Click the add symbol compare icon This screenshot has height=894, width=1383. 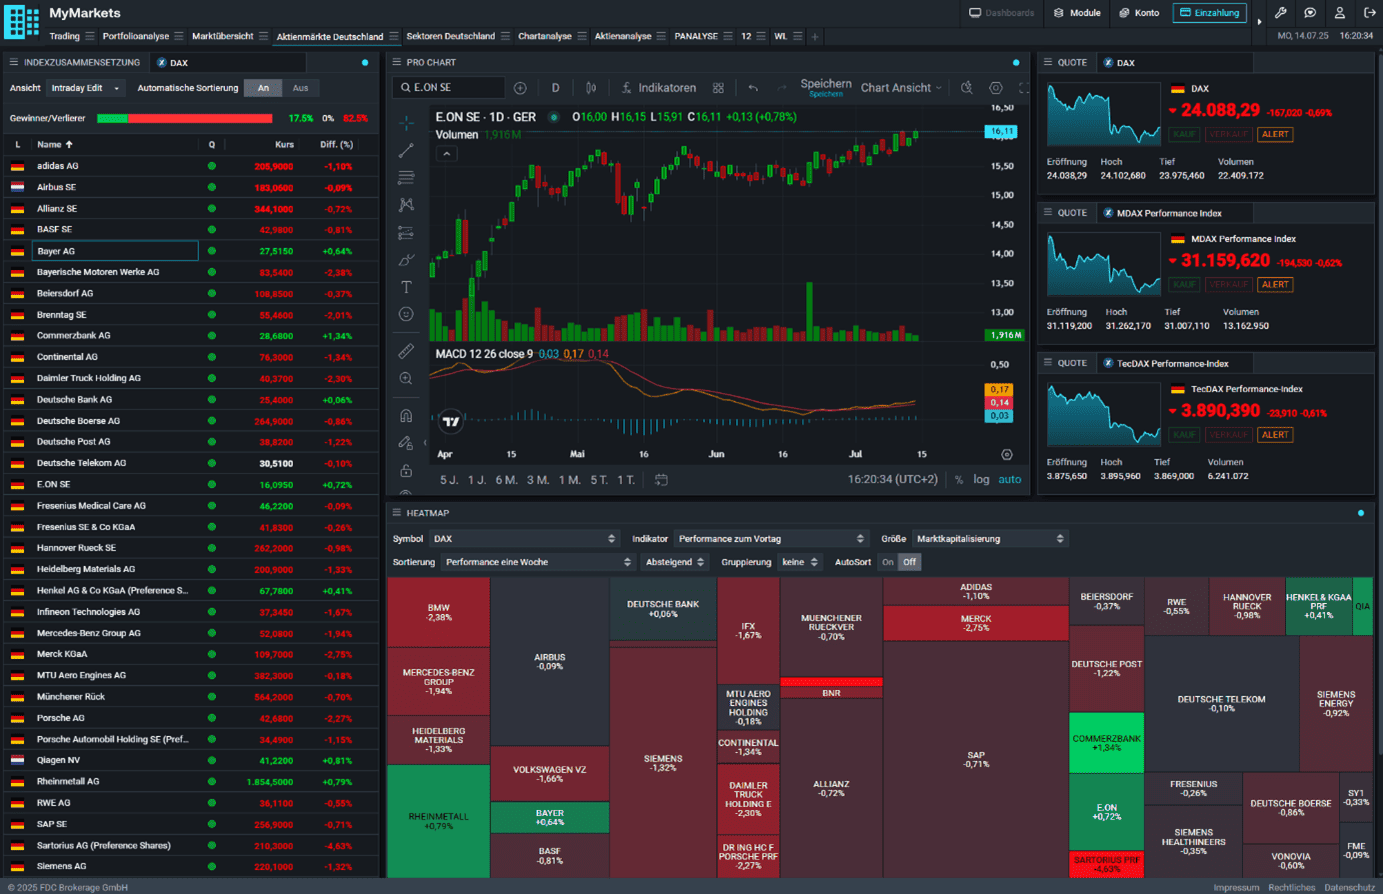pyautogui.click(x=520, y=88)
